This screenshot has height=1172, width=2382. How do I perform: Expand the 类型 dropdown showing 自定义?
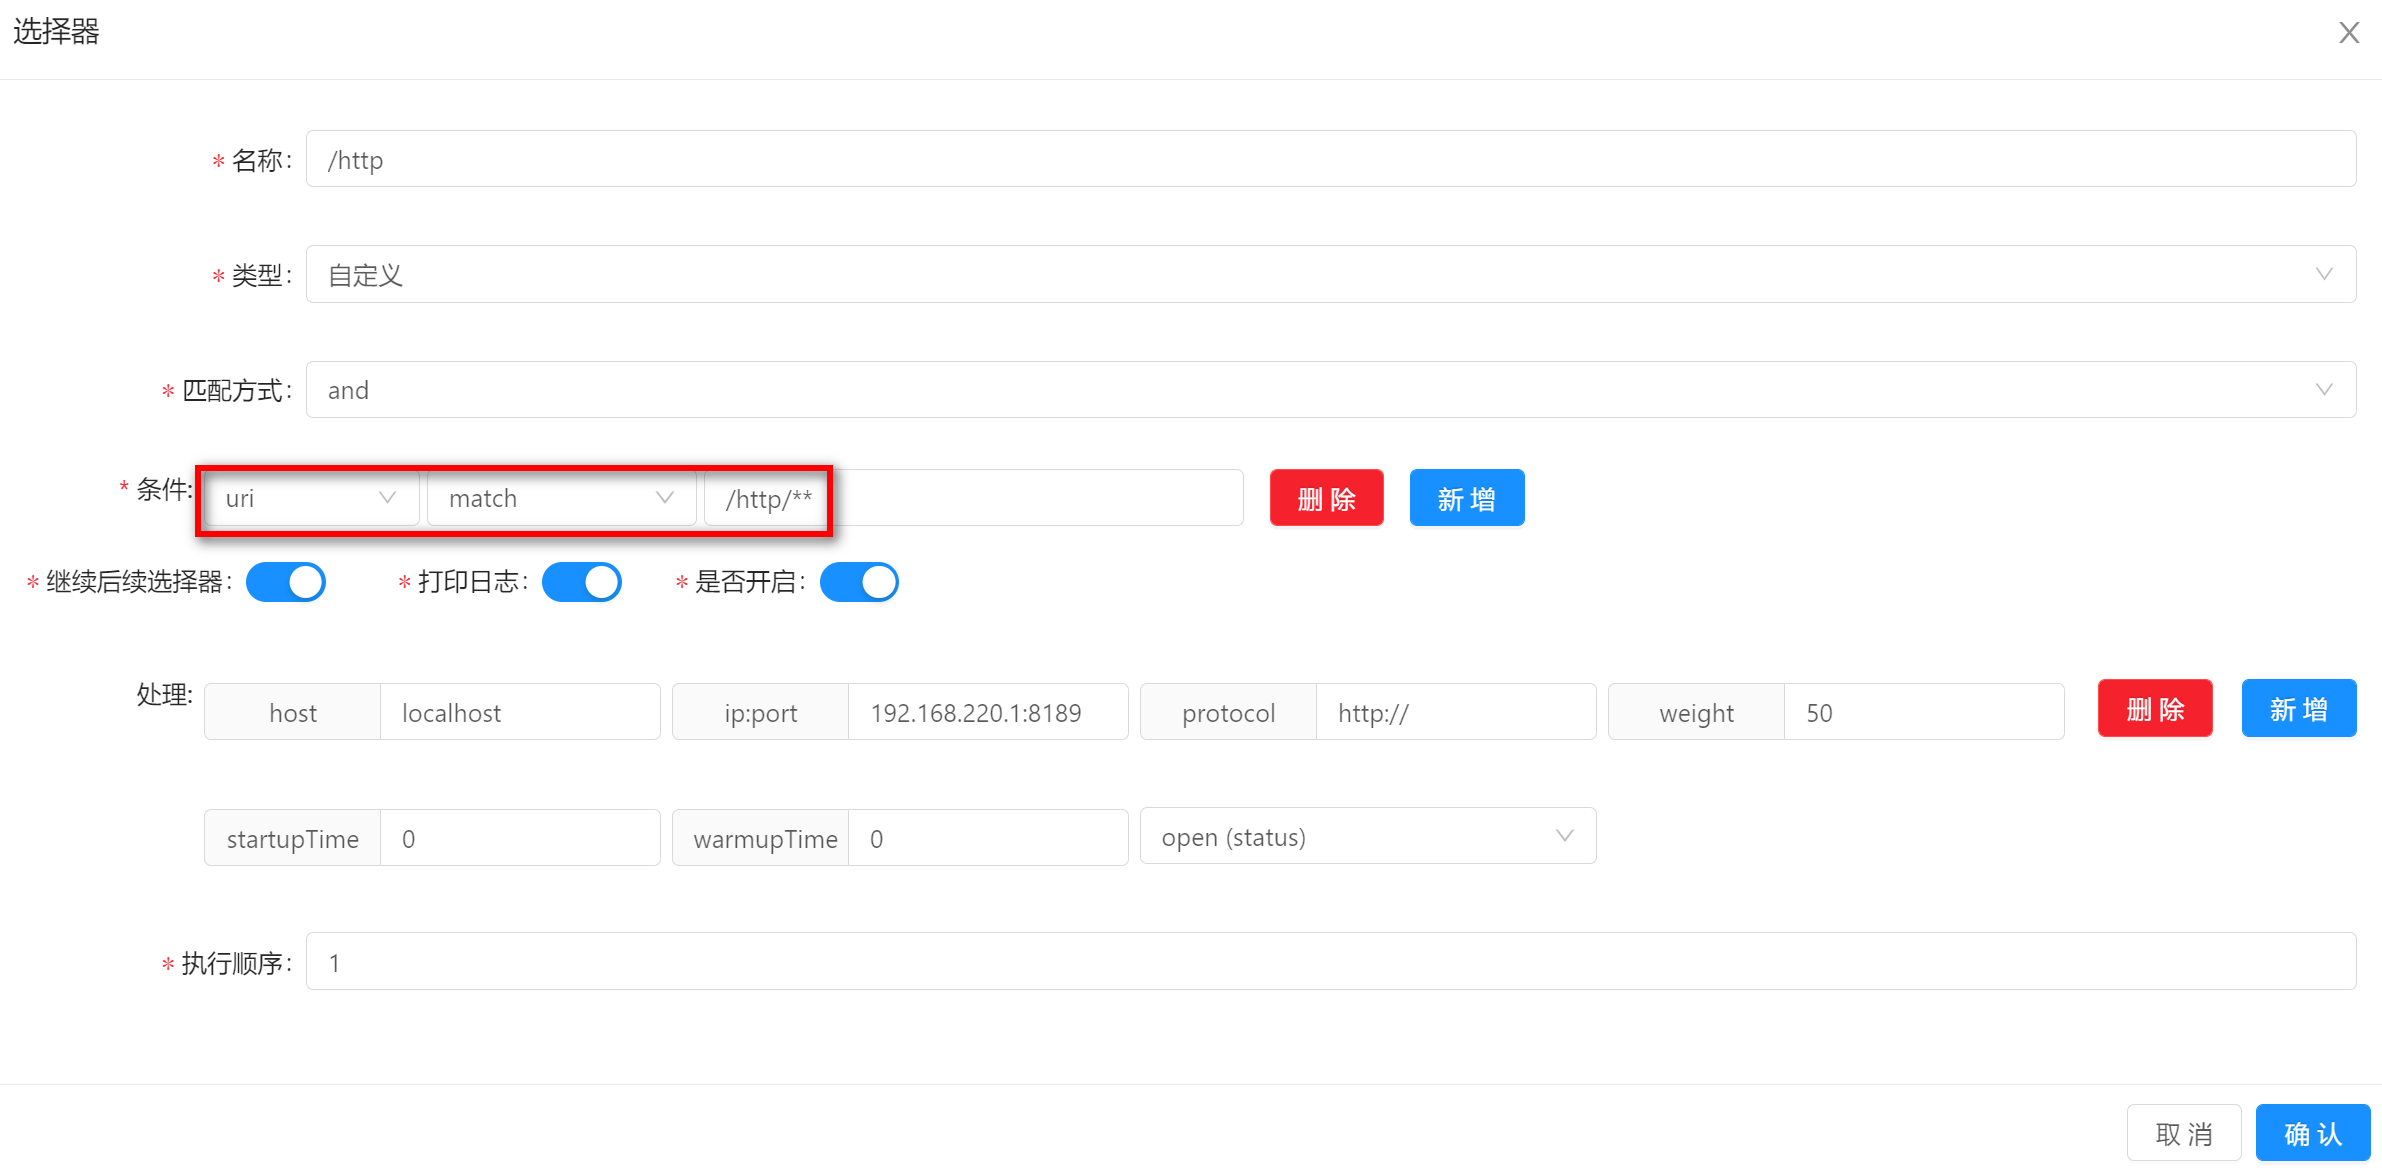[x=1330, y=275]
